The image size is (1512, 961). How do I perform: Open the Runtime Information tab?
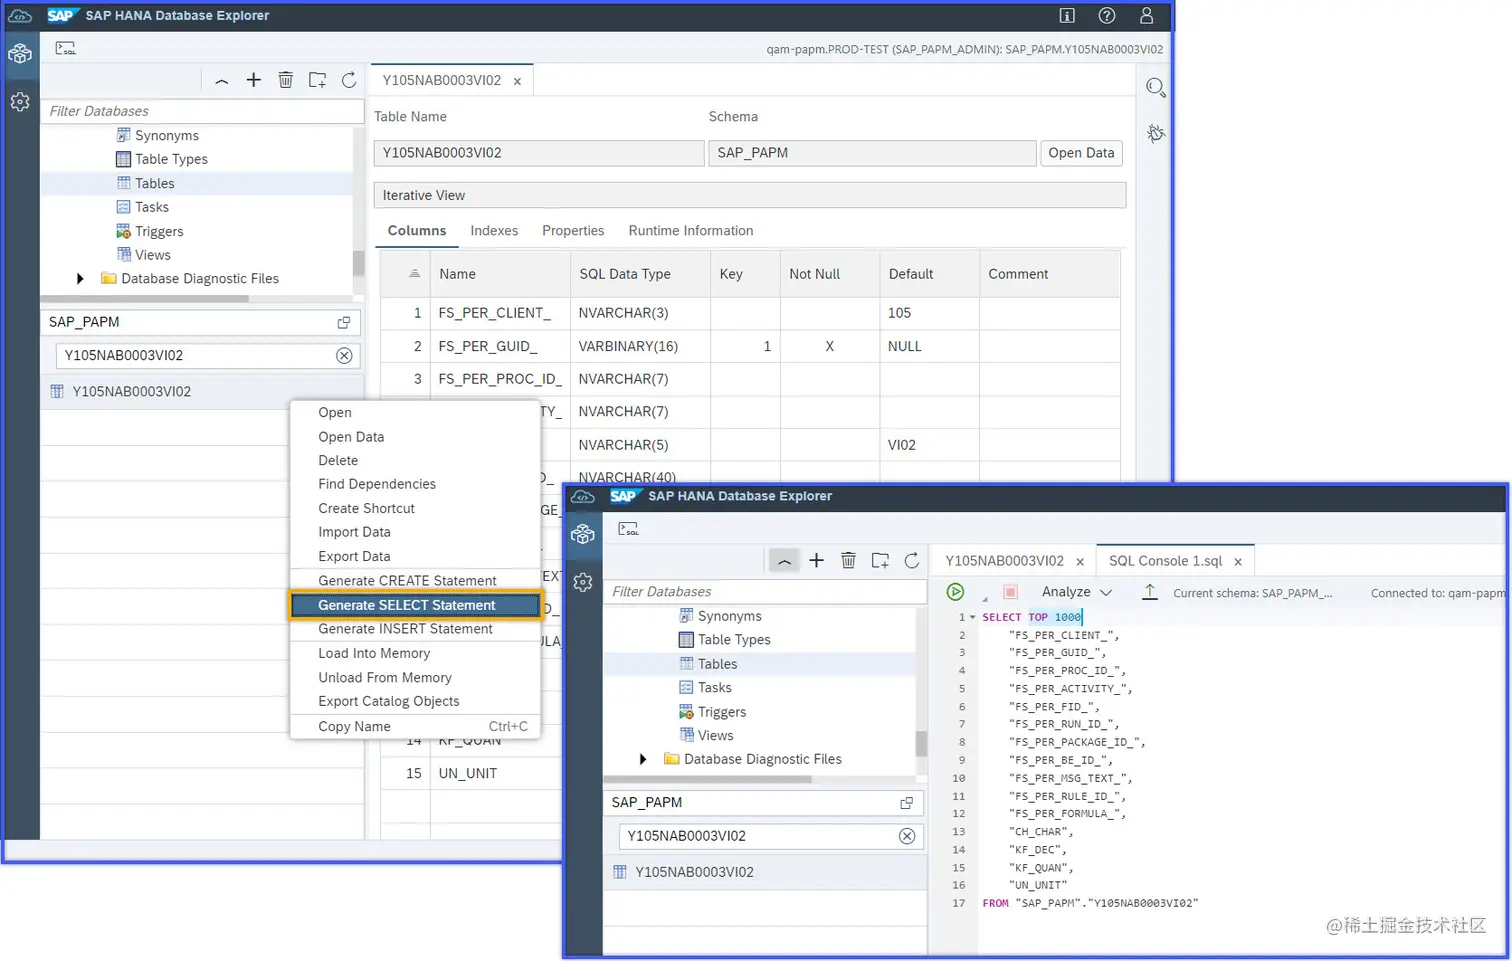tap(691, 231)
